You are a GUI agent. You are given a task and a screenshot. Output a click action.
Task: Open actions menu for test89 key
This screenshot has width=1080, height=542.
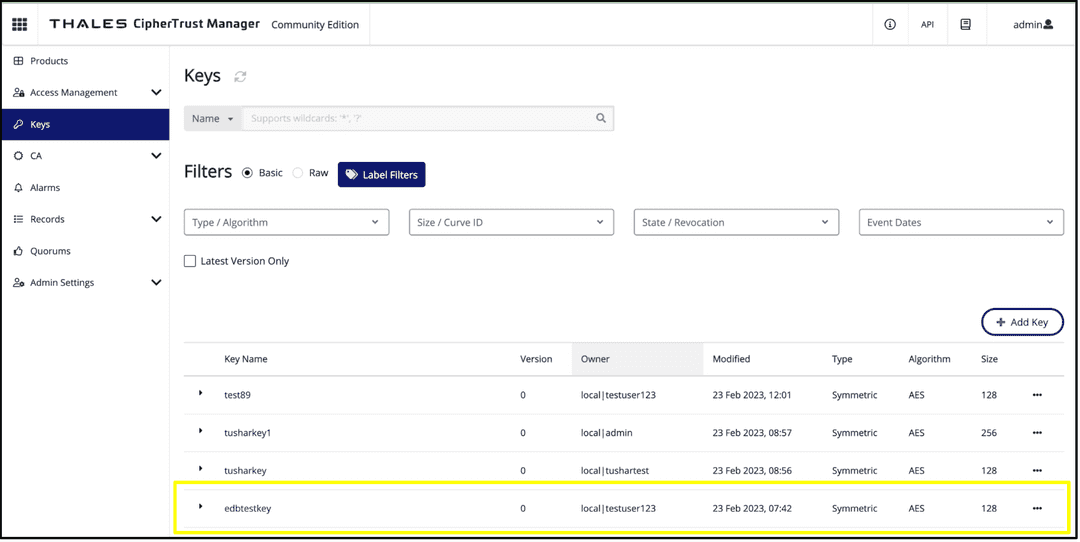1037,395
